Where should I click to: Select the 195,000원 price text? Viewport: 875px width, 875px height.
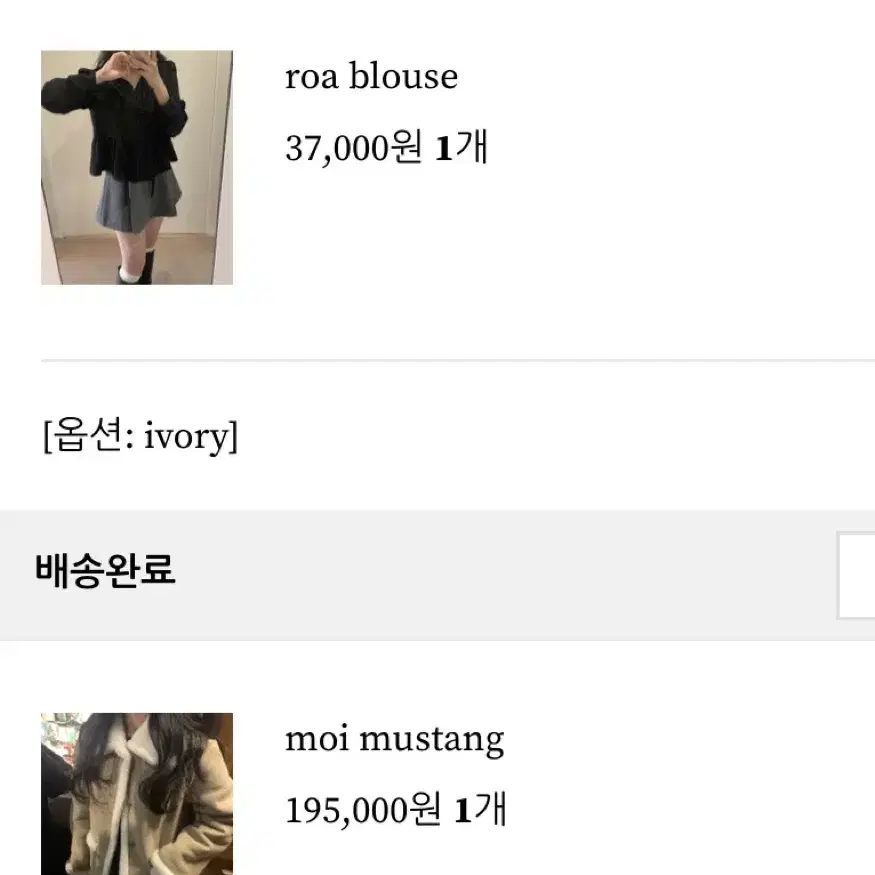[363, 810]
